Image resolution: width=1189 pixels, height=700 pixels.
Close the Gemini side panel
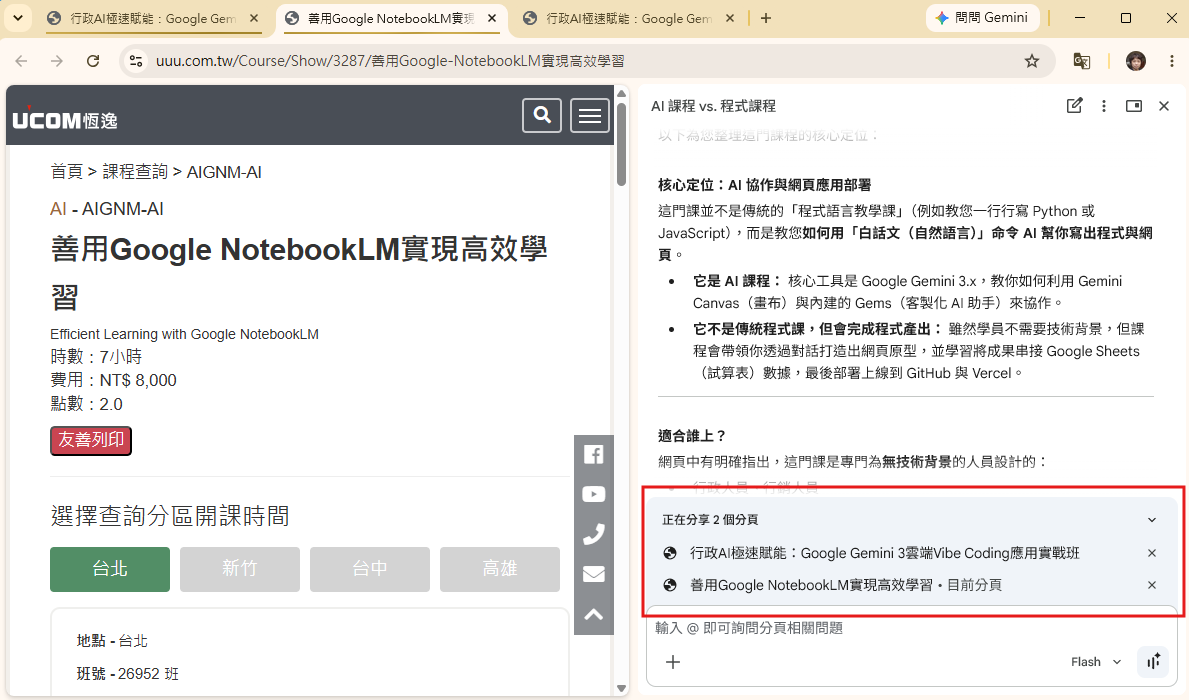click(1164, 106)
